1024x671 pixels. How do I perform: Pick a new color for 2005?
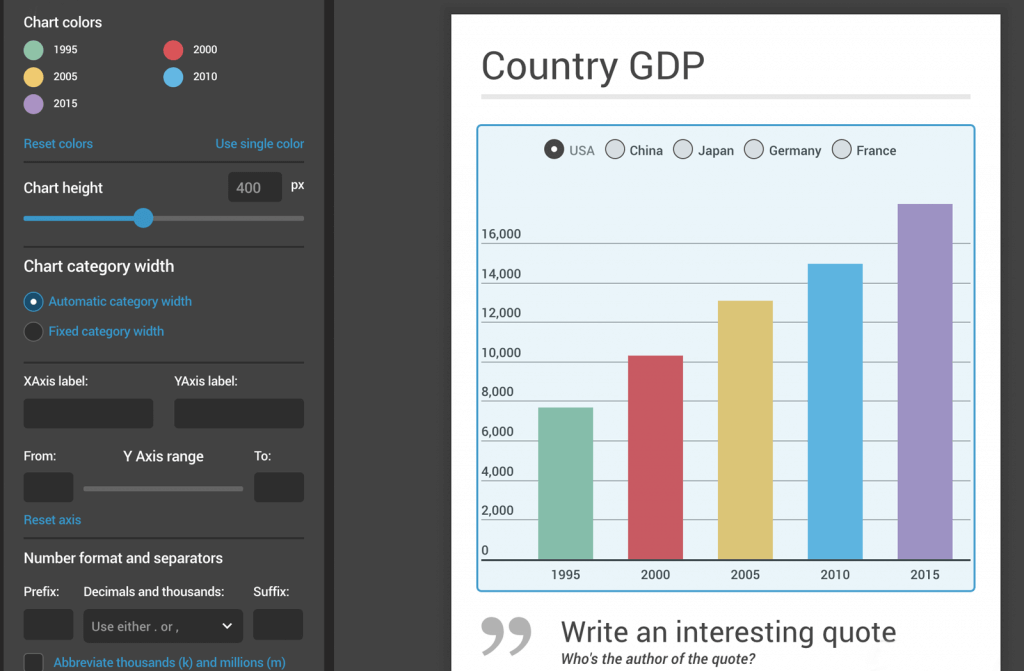pos(34,76)
